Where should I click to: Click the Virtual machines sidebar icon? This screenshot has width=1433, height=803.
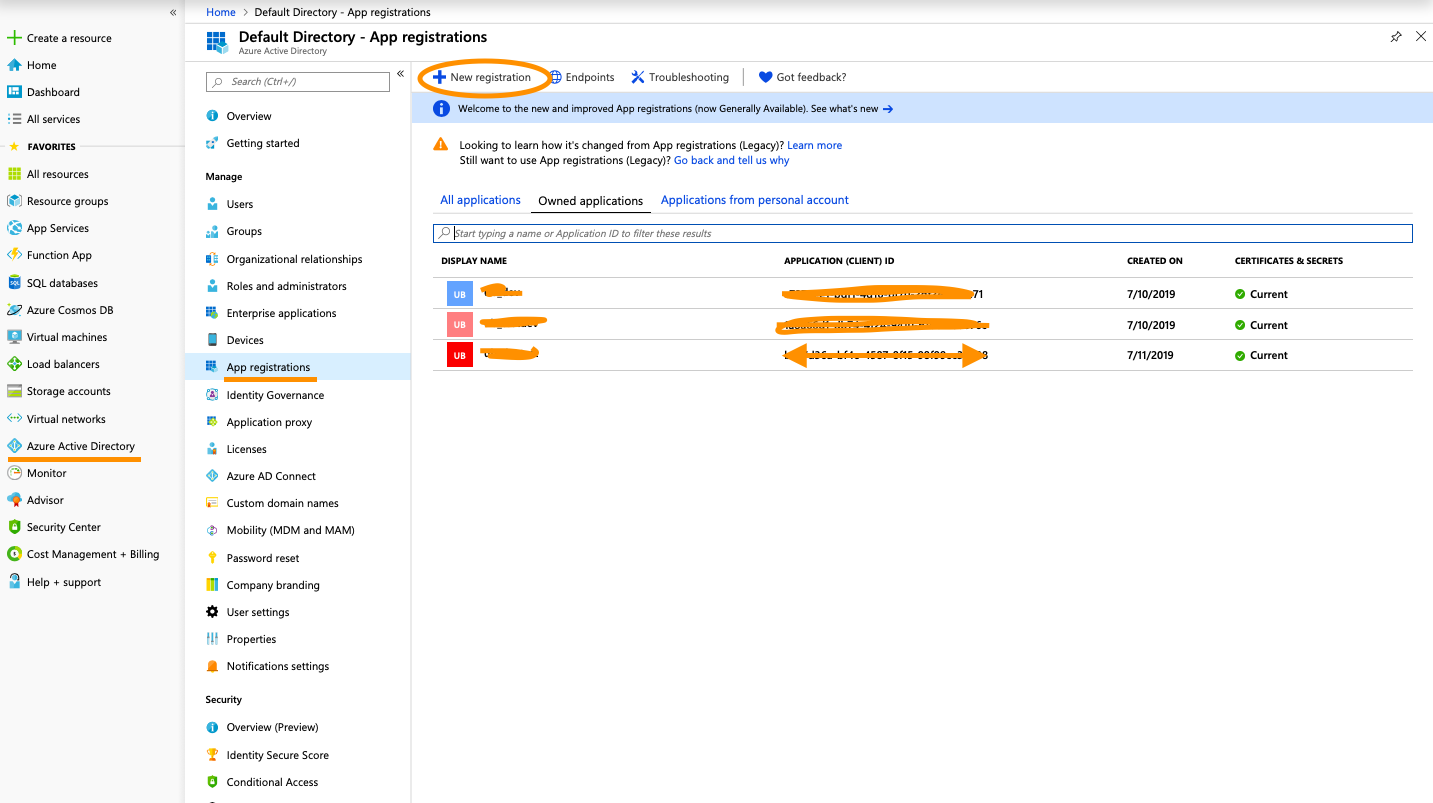[x=14, y=337]
